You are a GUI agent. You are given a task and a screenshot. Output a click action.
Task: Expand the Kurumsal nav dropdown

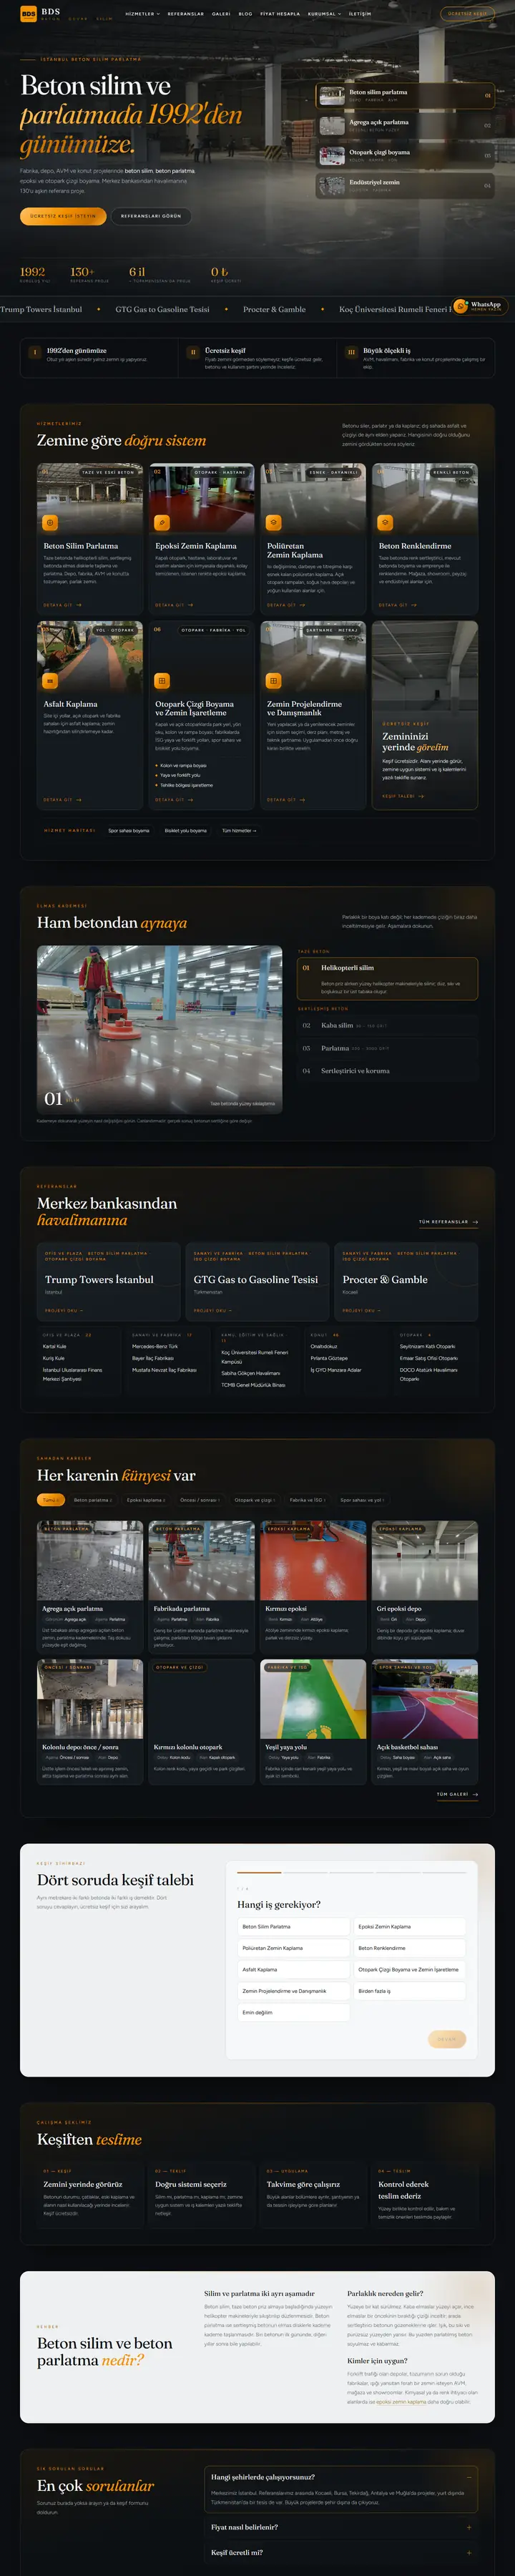pyautogui.click(x=324, y=14)
